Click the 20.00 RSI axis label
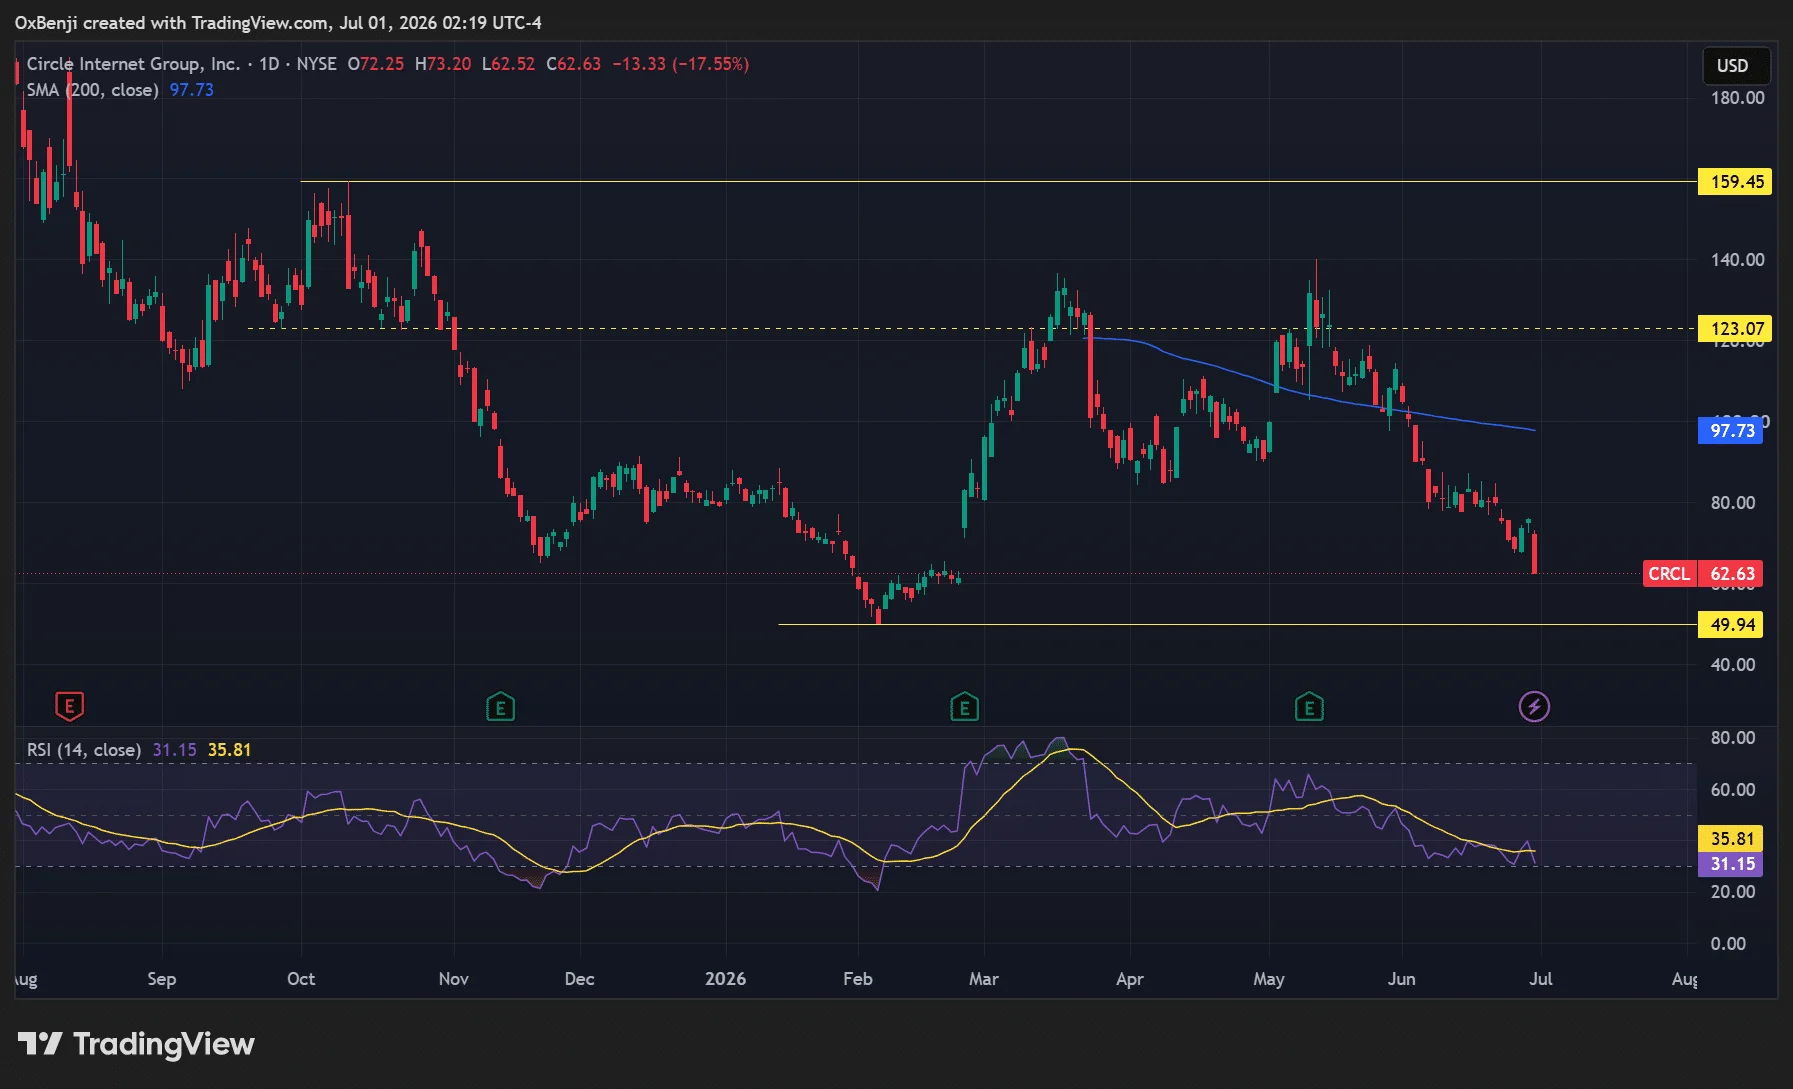1793x1089 pixels. [1732, 892]
